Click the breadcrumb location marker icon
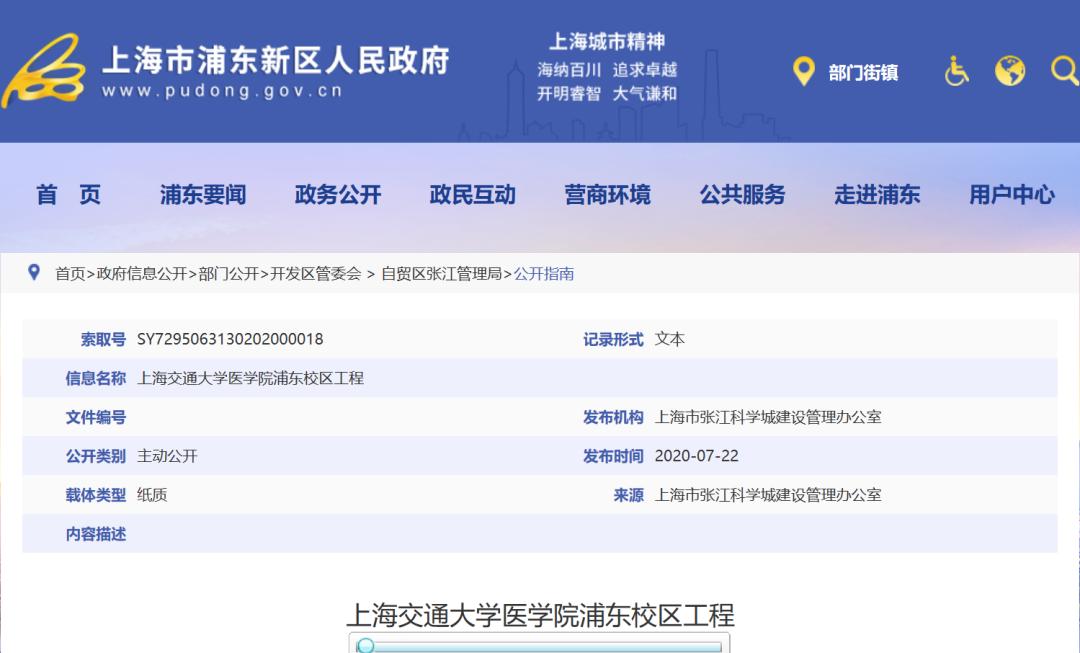Viewport: 1080px width, 653px height. 33,272
